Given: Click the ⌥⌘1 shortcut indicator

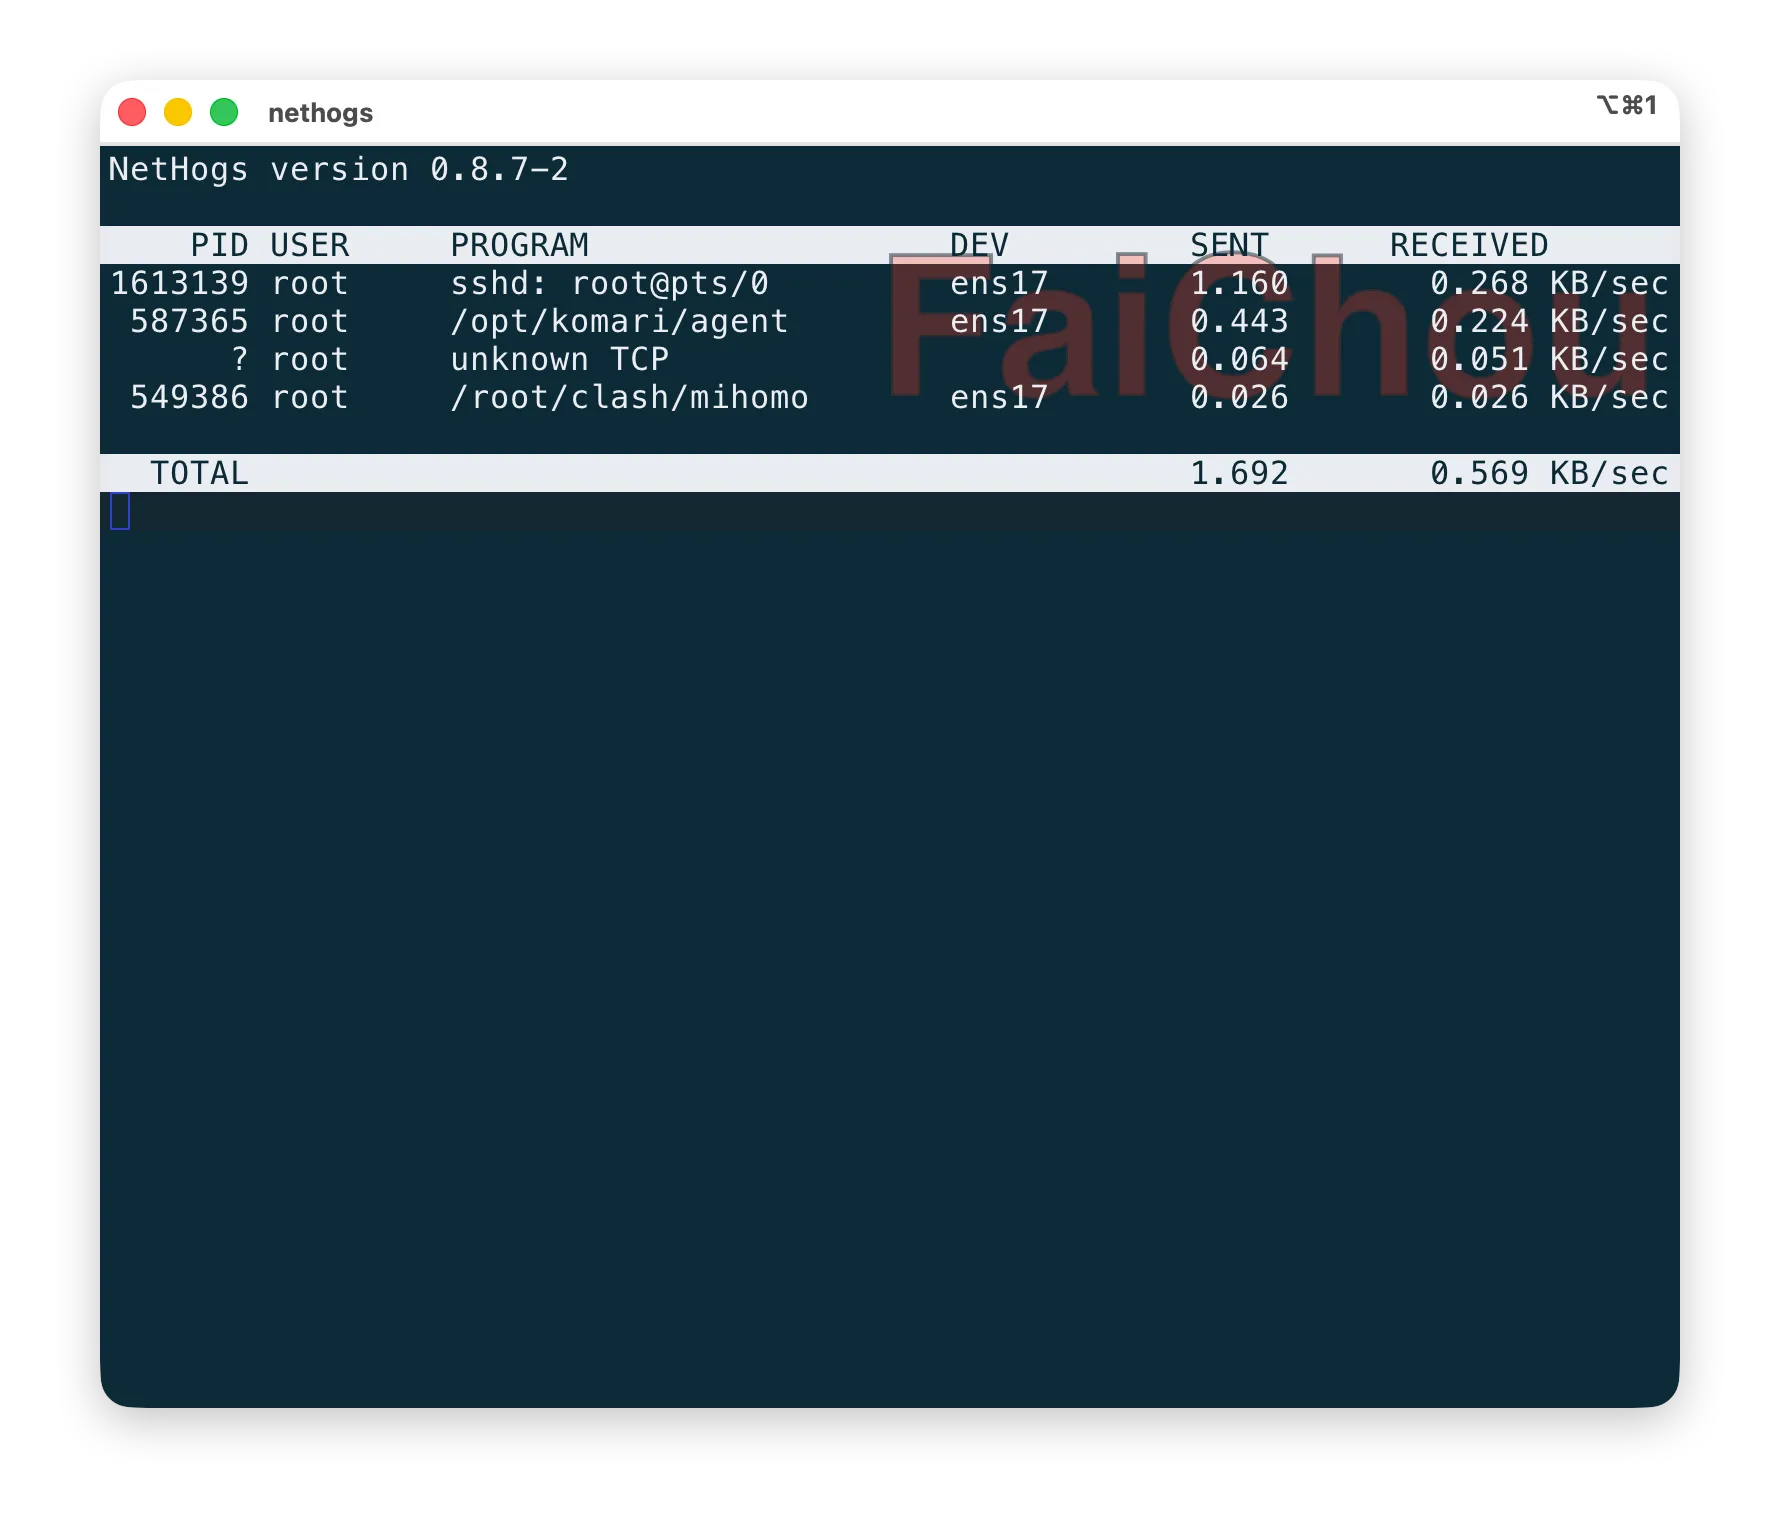Looking at the screenshot, I should tap(1627, 106).
